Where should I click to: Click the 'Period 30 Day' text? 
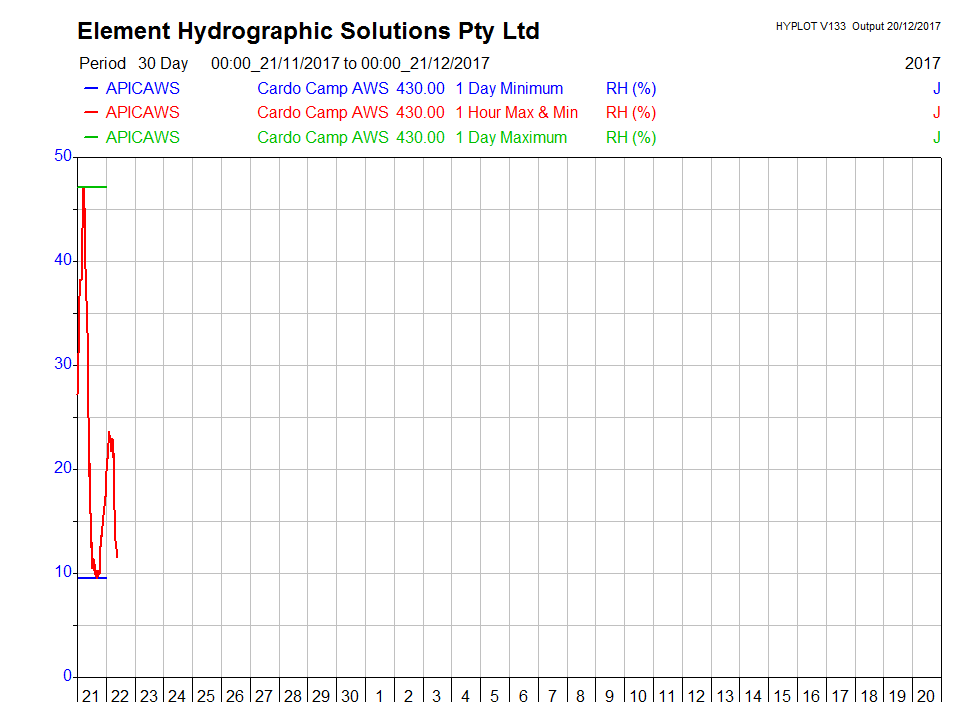(133, 64)
